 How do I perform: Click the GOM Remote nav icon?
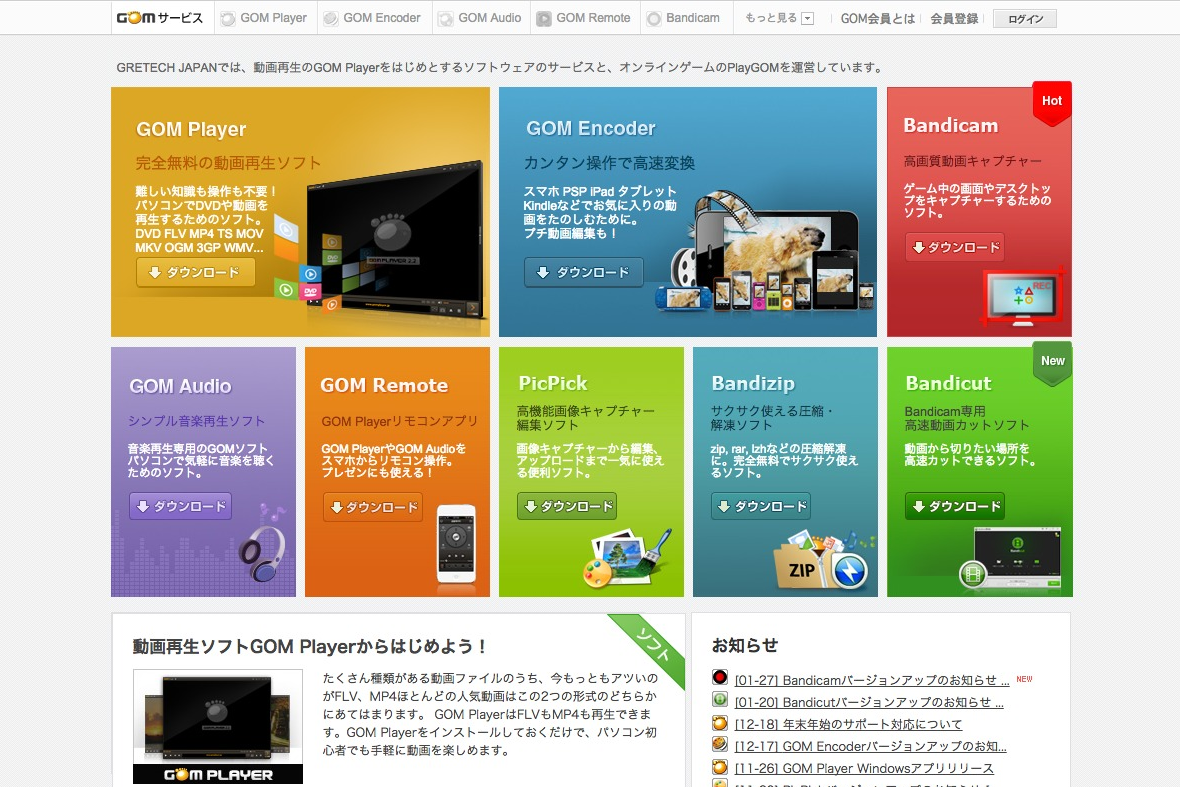(543, 19)
